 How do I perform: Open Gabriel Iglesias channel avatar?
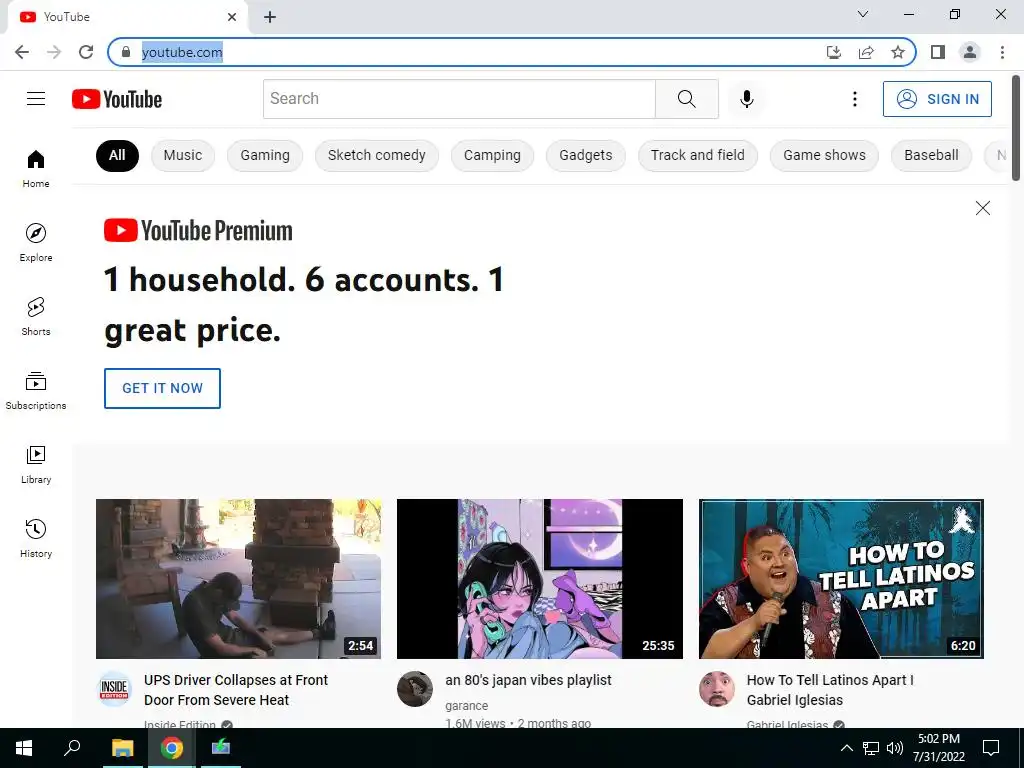pos(716,689)
